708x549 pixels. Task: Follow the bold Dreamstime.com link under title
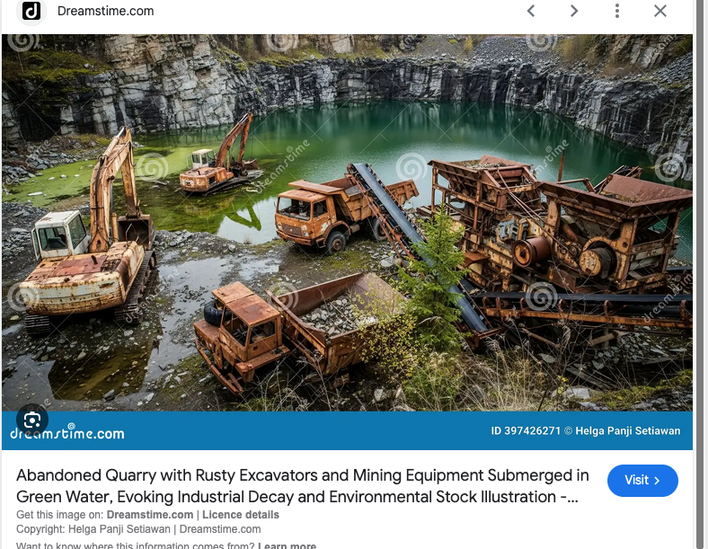coord(150,515)
